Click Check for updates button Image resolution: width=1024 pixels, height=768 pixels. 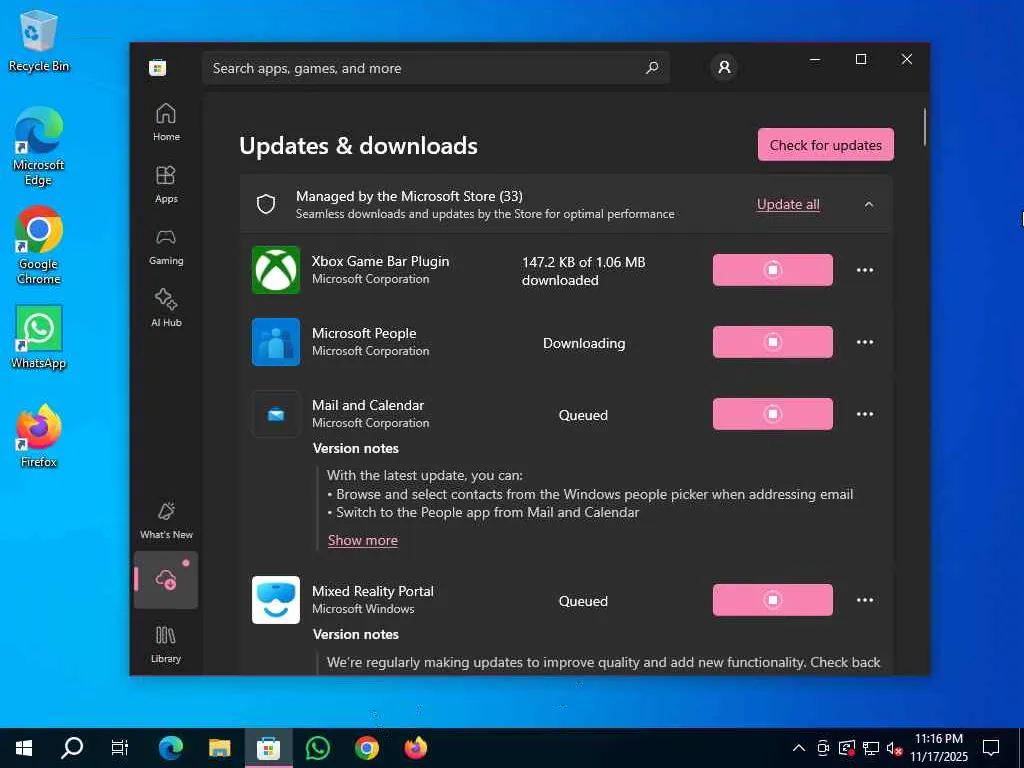coord(825,145)
